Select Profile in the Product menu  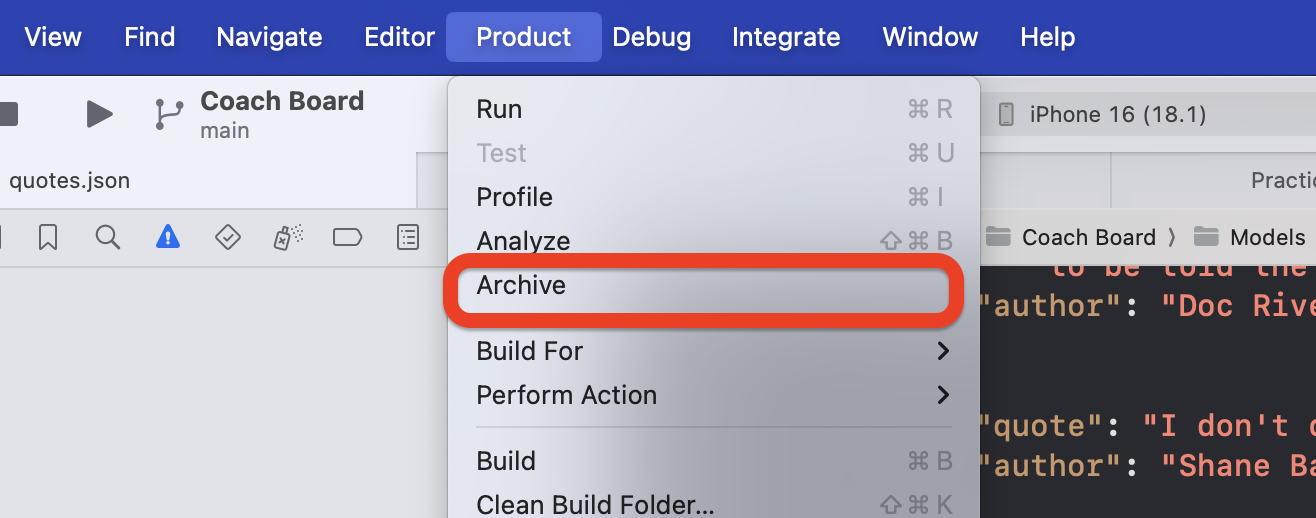point(515,197)
